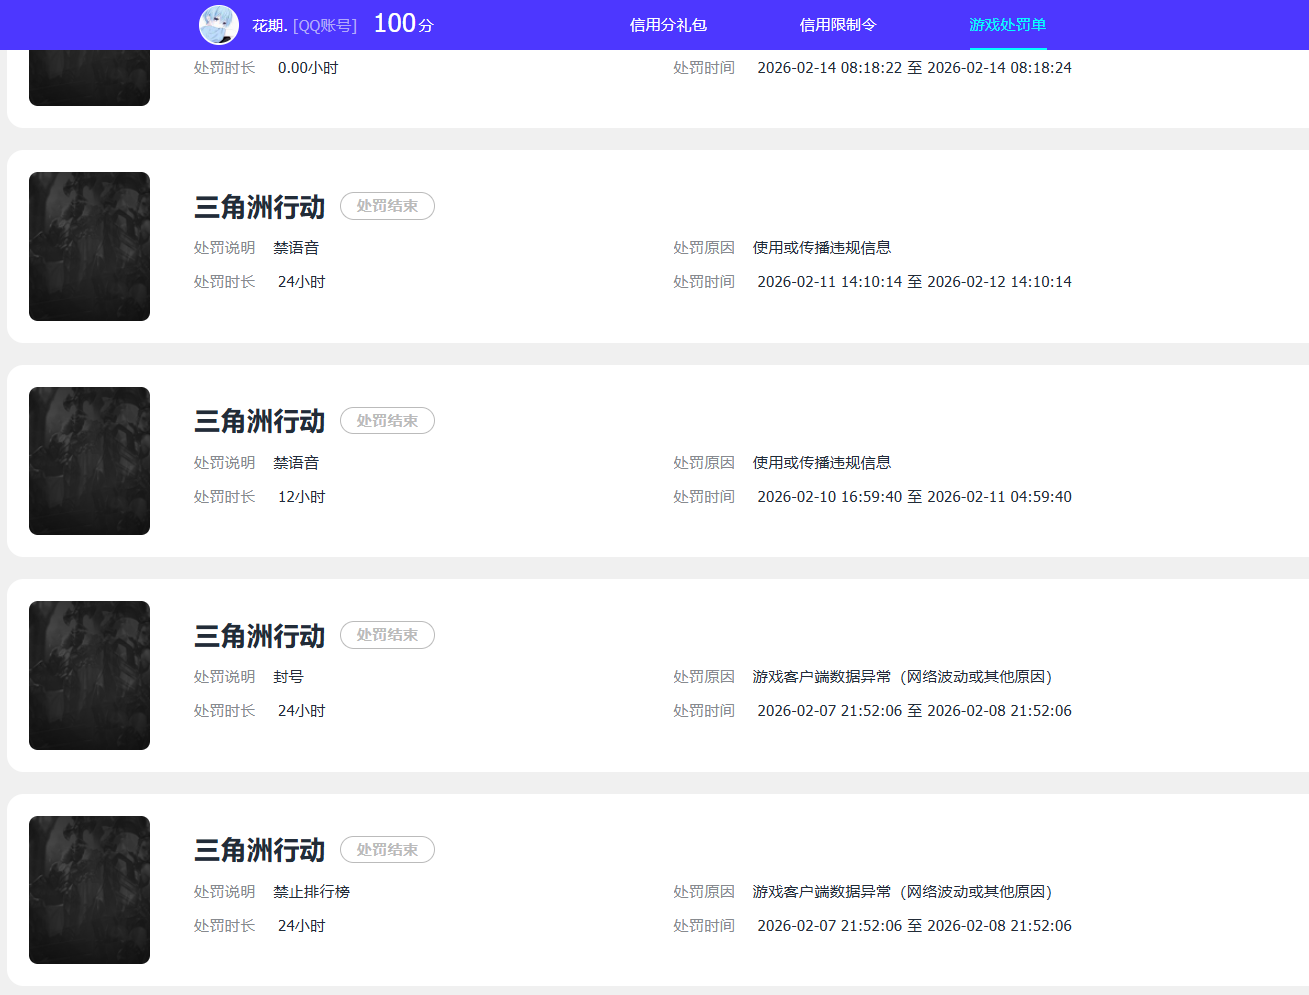Open the 信用限制令 tab
The height and width of the screenshot is (995, 1309).
coord(838,24)
